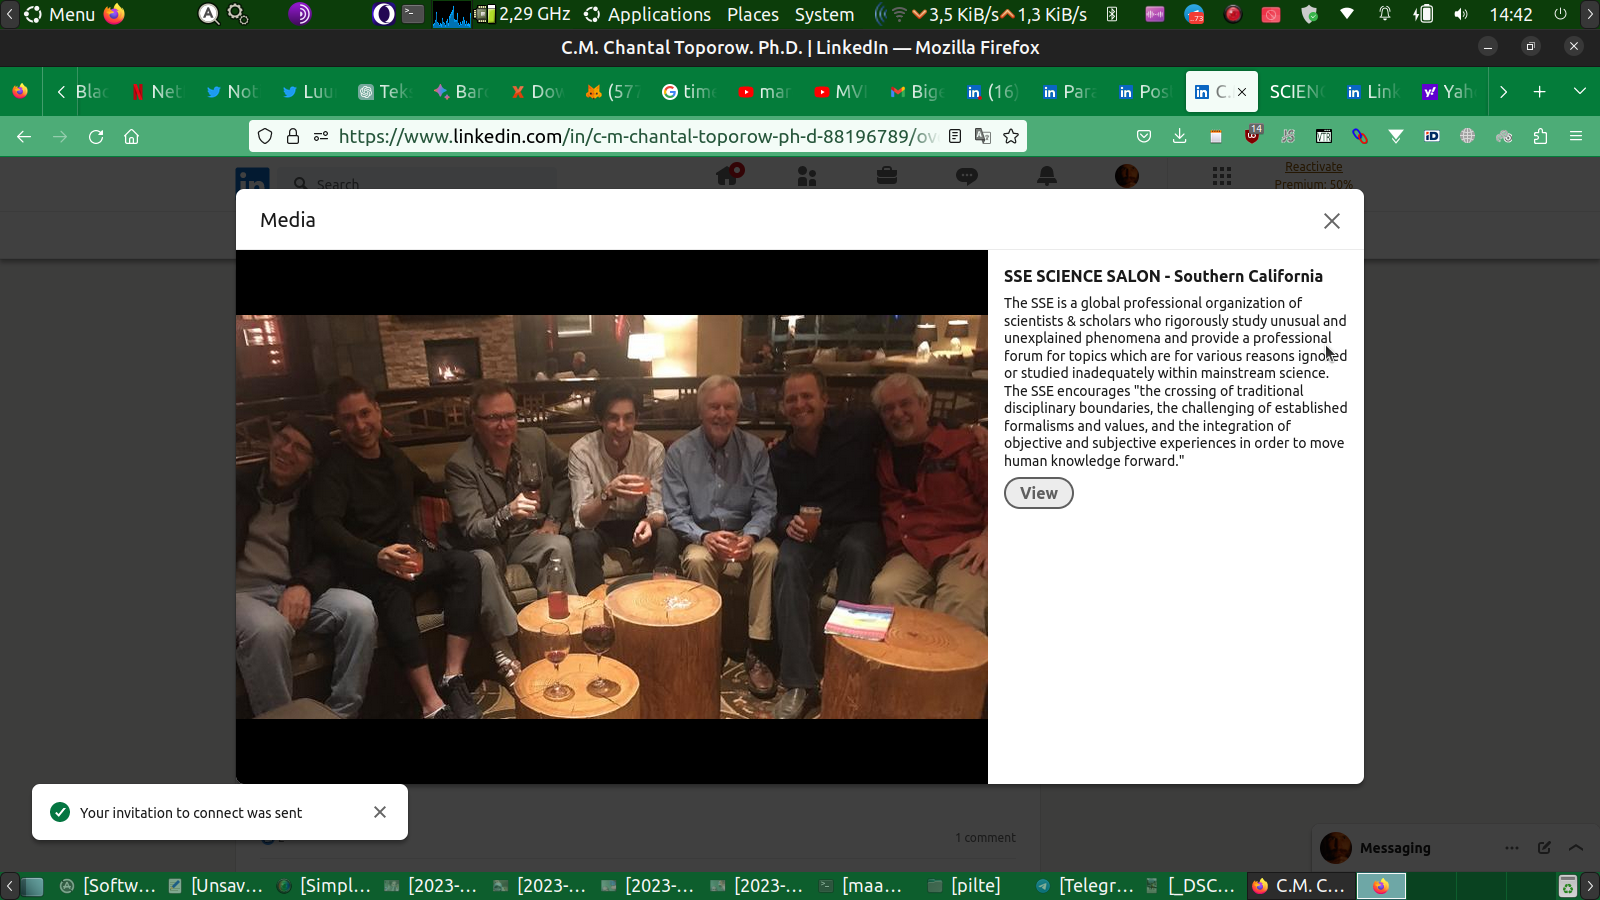This screenshot has width=1600, height=900.
Task: Open site permissions icon in address bar
Action: (320, 136)
